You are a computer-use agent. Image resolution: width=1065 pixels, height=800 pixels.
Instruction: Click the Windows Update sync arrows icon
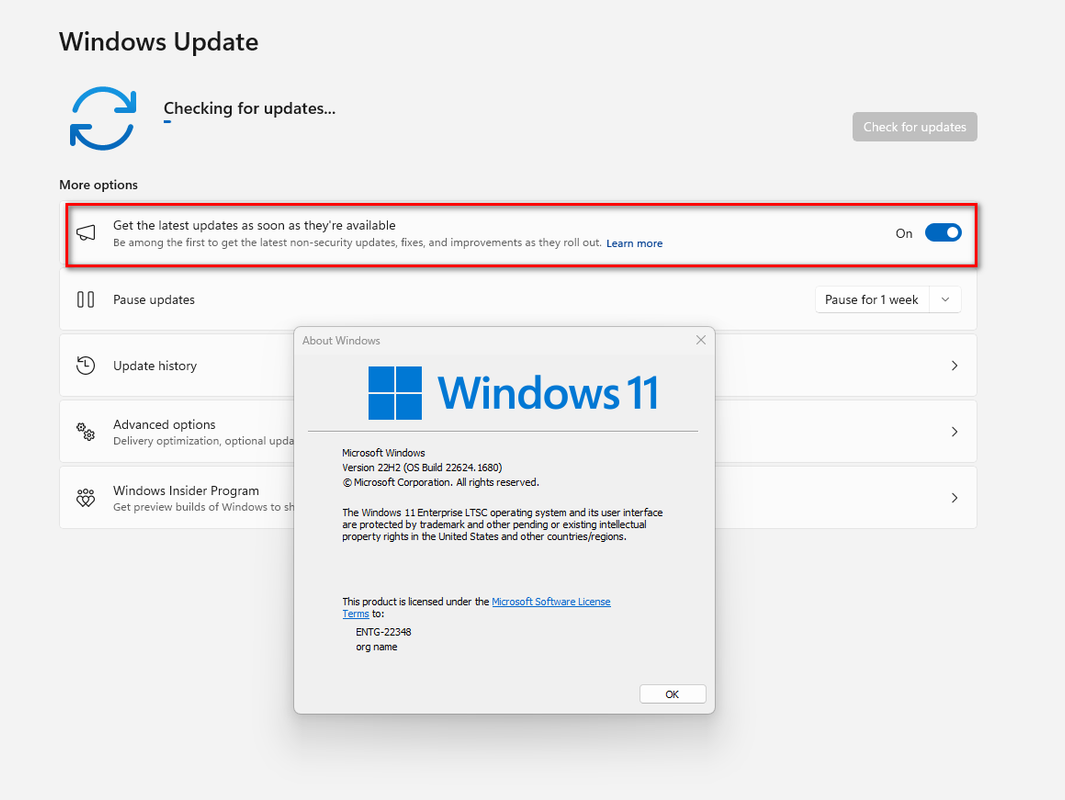[x=103, y=118]
